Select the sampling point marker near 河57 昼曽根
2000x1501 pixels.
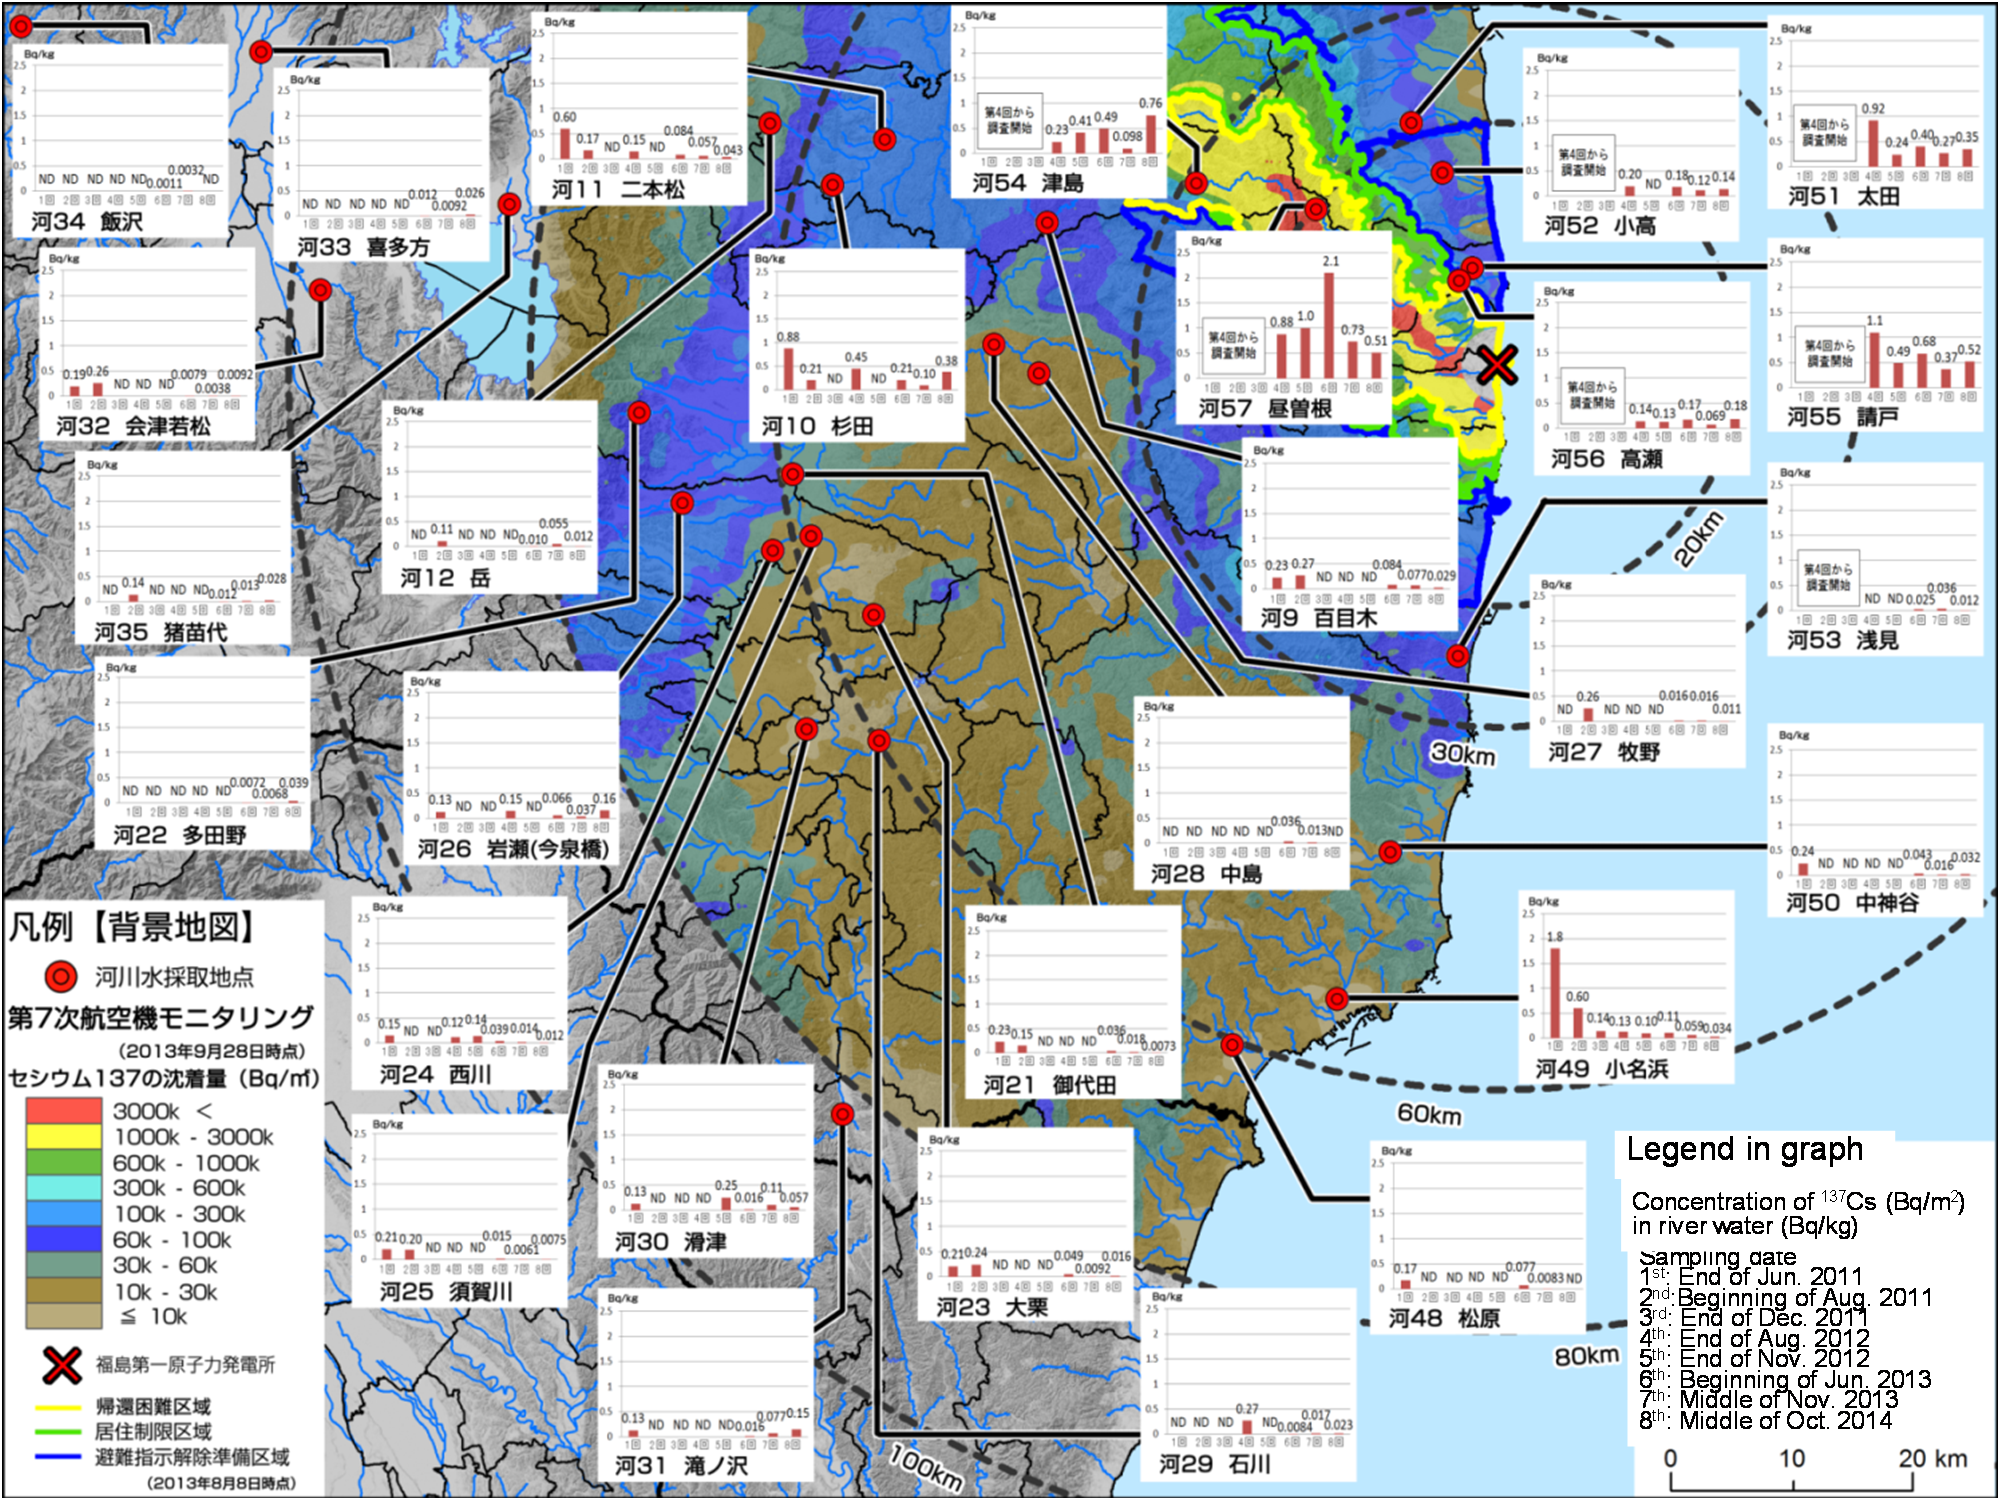click(x=1315, y=209)
